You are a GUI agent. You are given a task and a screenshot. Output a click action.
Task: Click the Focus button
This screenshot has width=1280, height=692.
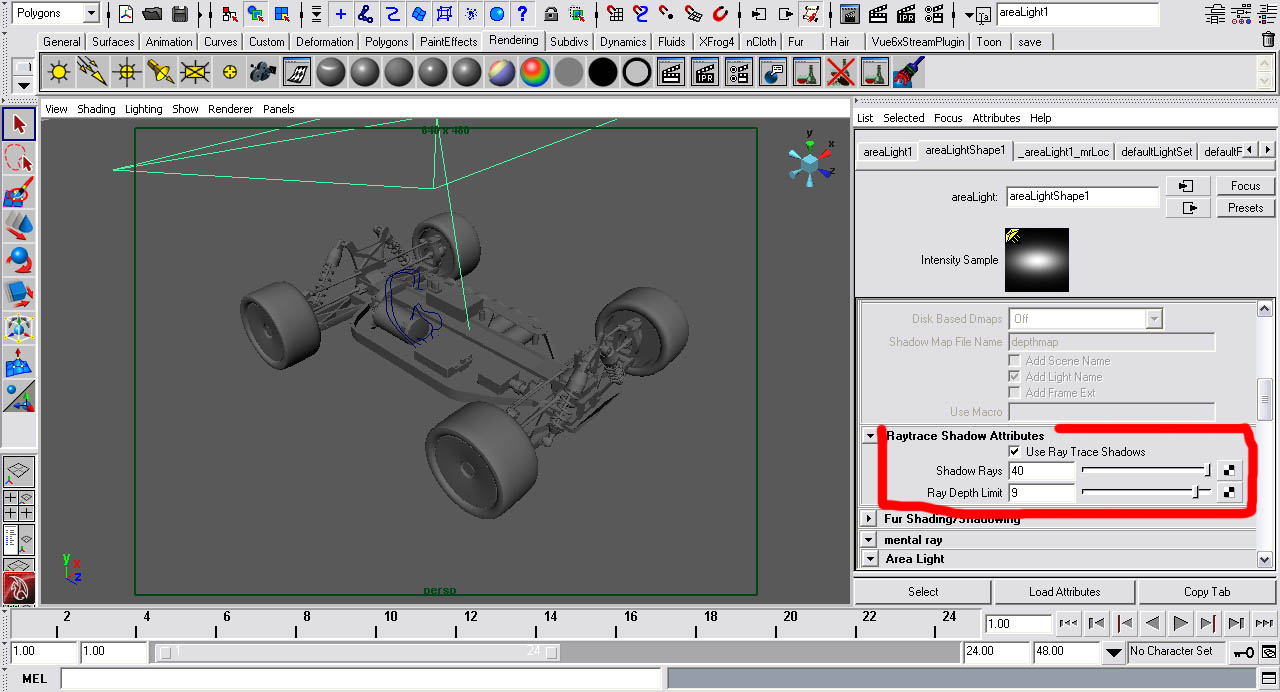[1245, 186]
